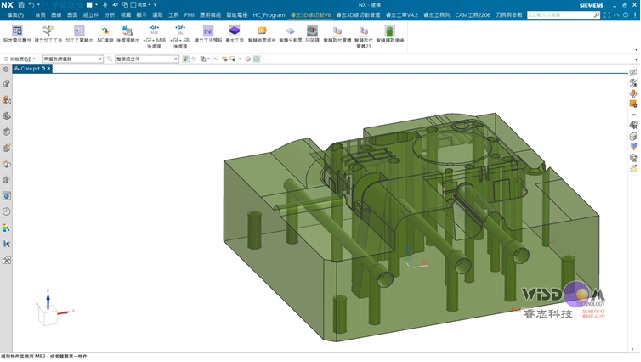Switch to the CAM tools ribbon tab
This screenshot has width=641, height=362.
click(473, 15)
